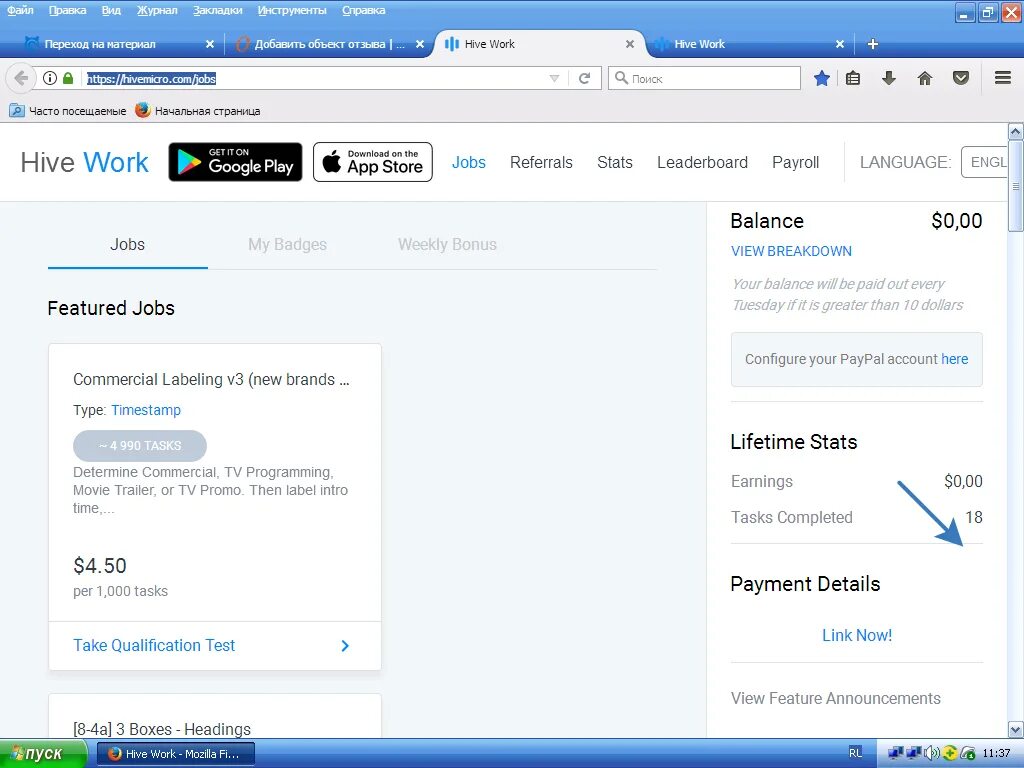Click the Пуск start button

click(43, 754)
